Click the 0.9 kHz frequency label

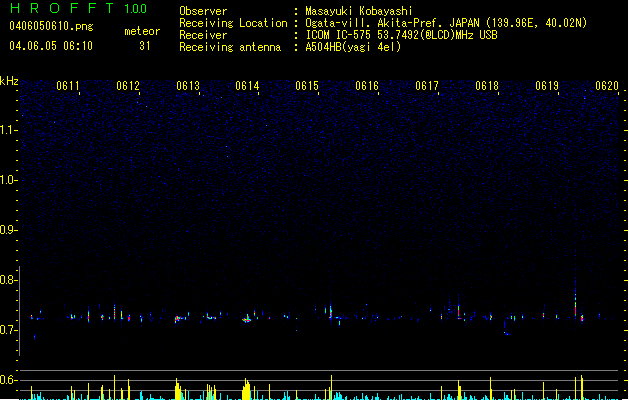(x=8, y=230)
